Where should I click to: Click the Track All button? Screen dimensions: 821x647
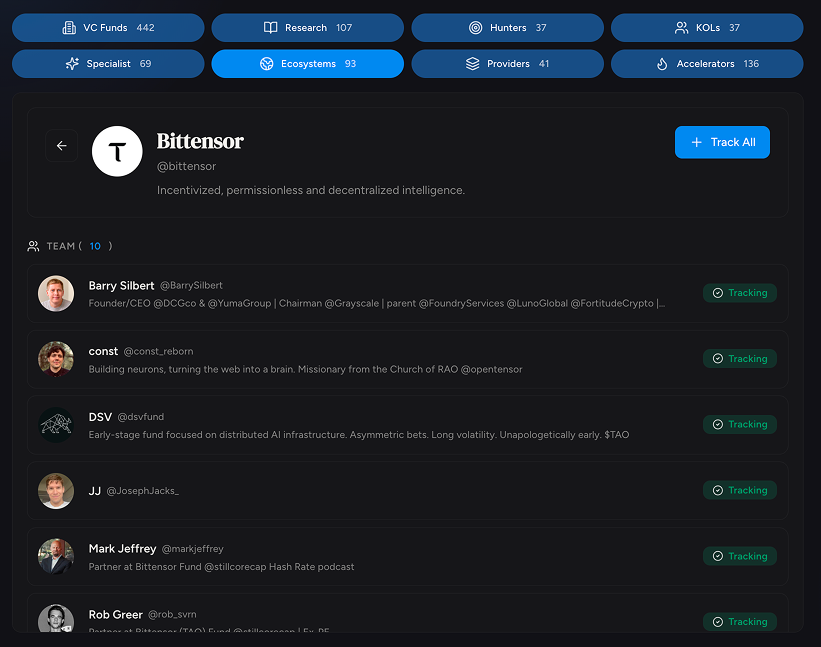(722, 142)
